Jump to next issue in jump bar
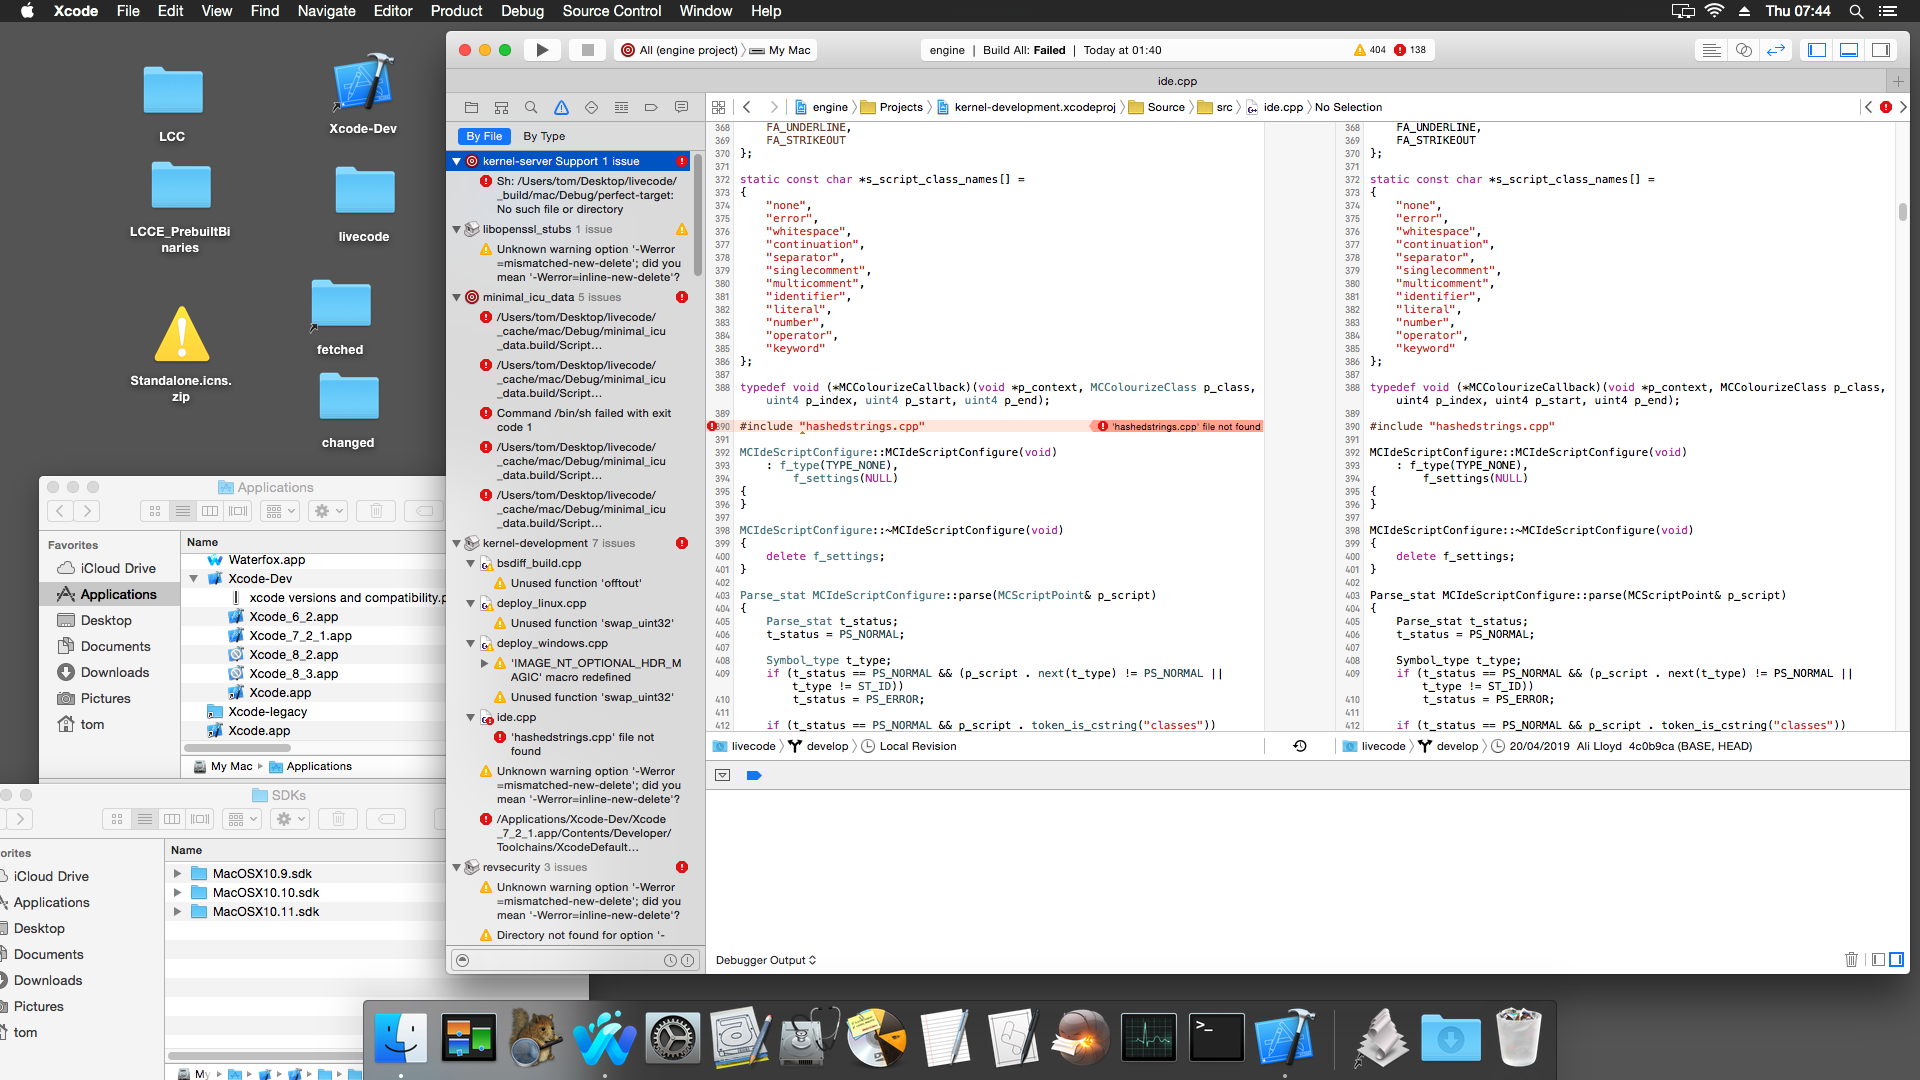 (x=1903, y=107)
